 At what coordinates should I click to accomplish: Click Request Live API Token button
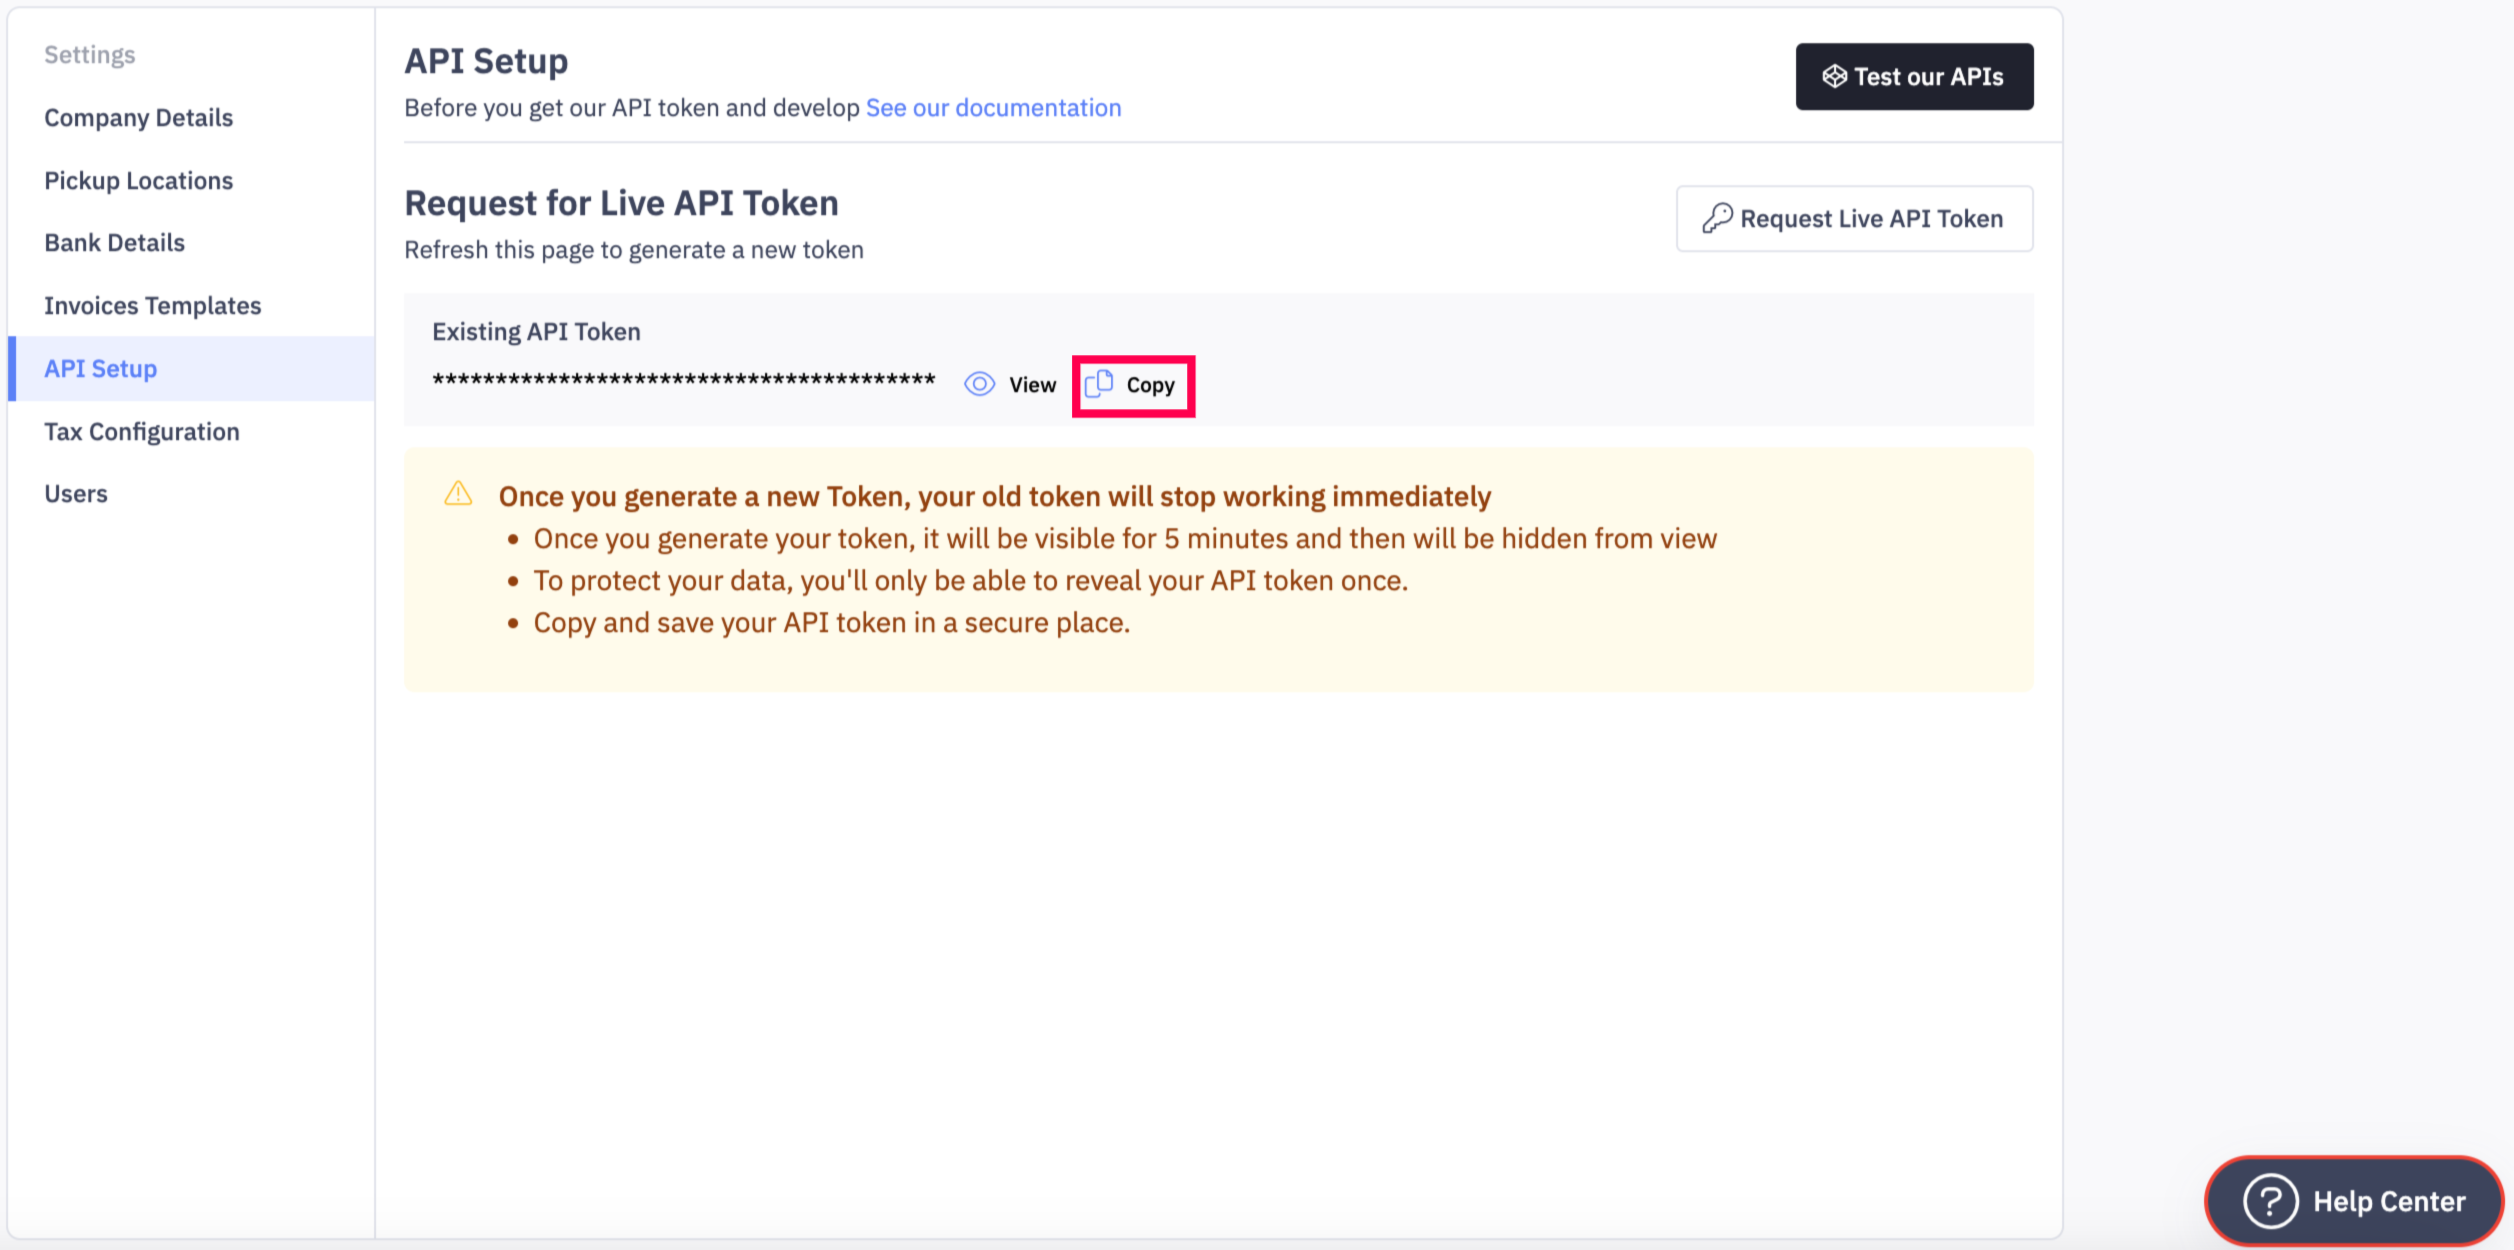click(x=1855, y=218)
